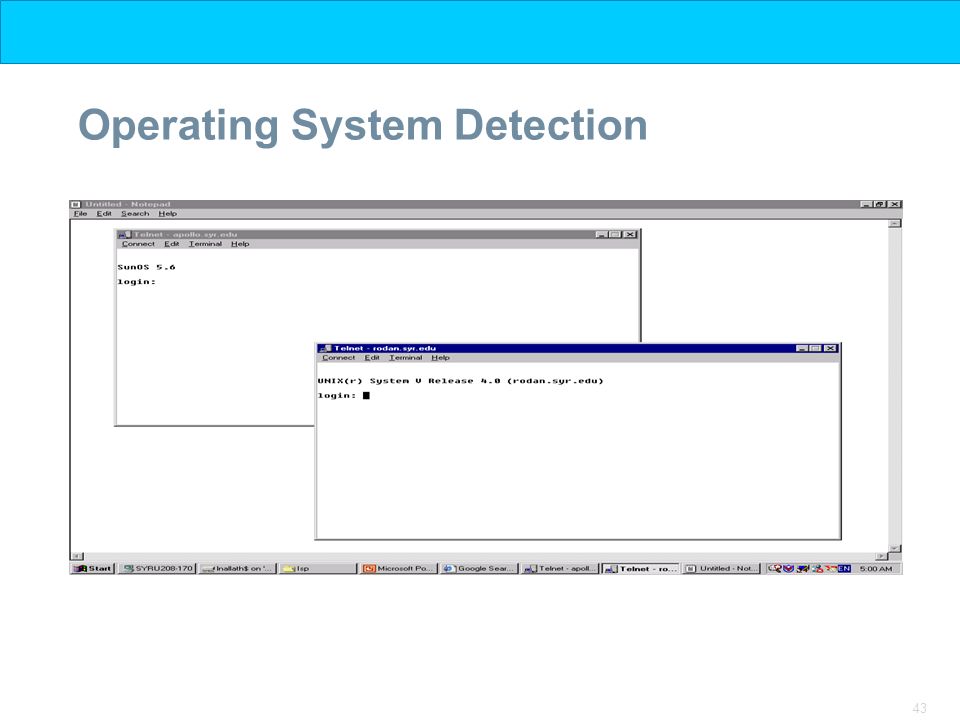Close the rodan Telnet window

pos(830,348)
